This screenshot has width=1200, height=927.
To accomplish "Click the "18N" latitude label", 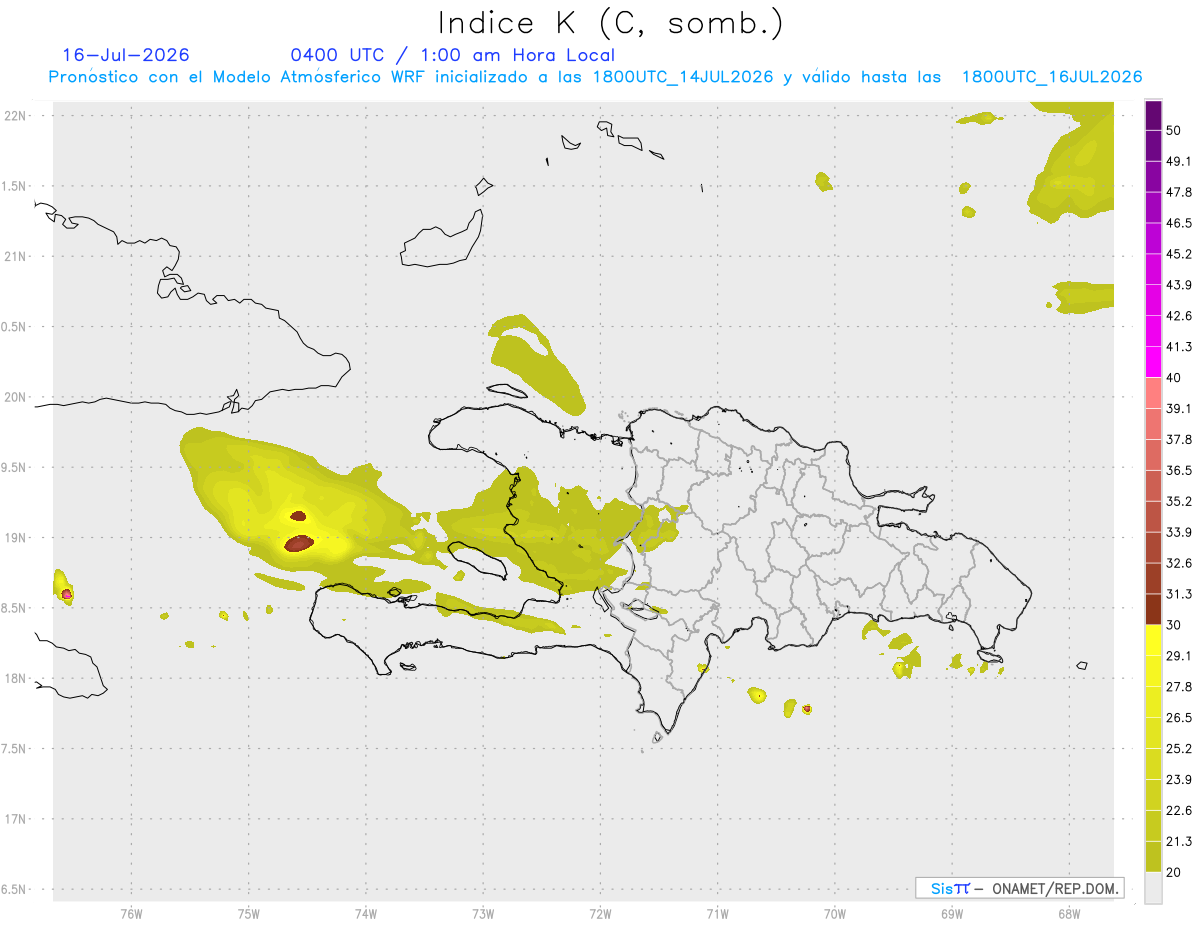I will 16,679.
